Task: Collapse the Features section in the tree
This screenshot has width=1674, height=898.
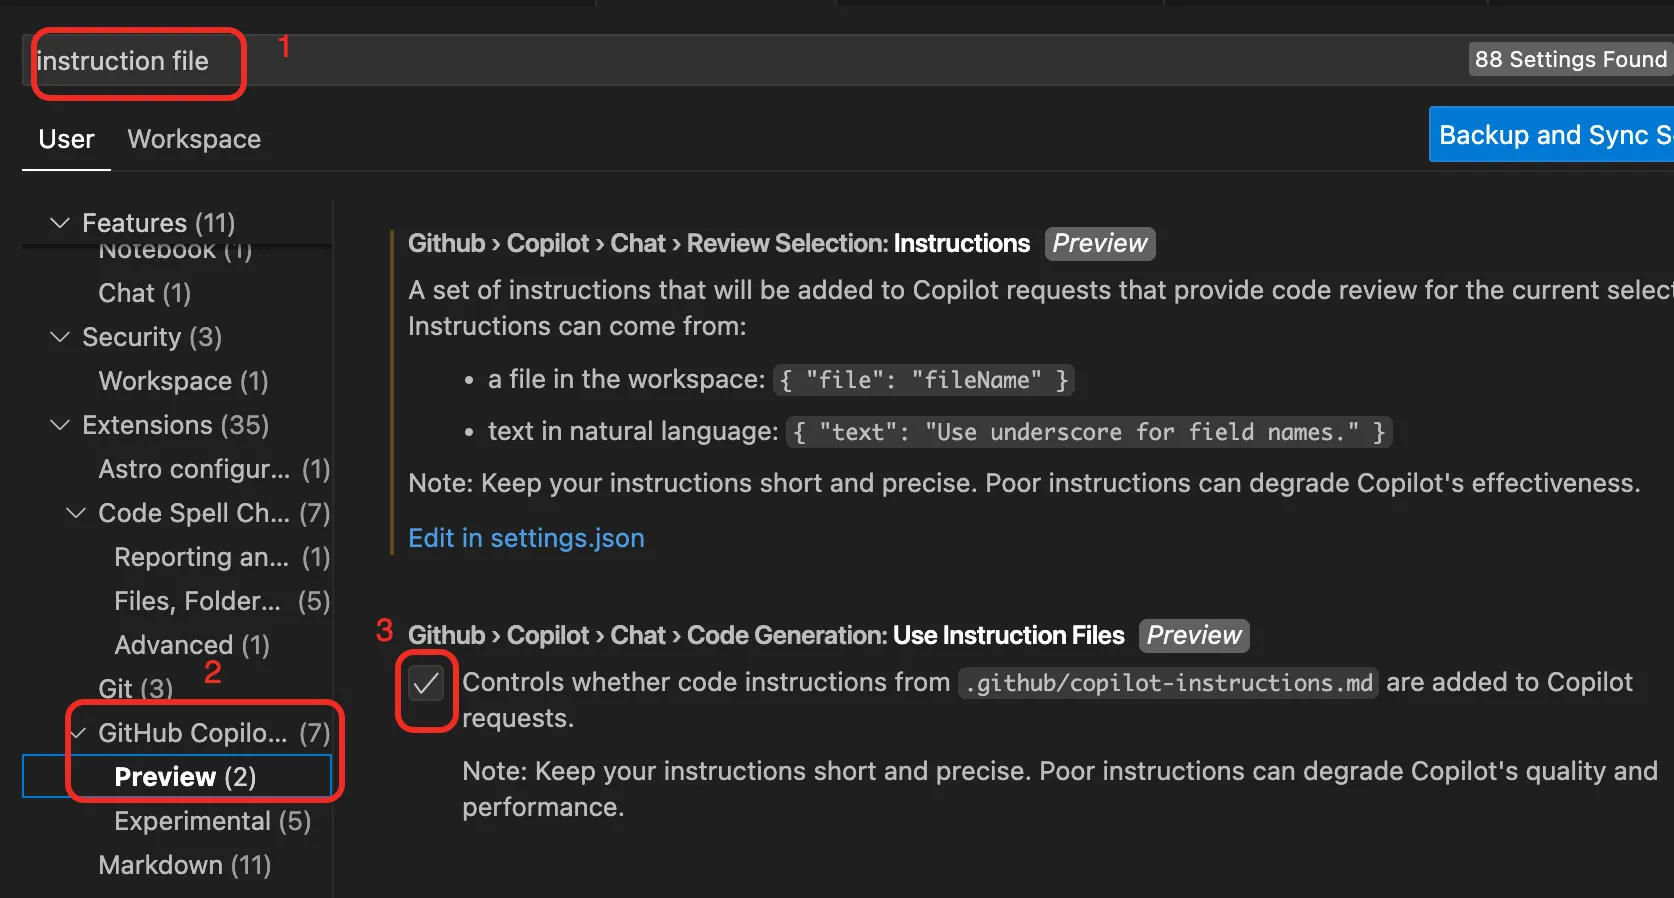Action: point(59,223)
